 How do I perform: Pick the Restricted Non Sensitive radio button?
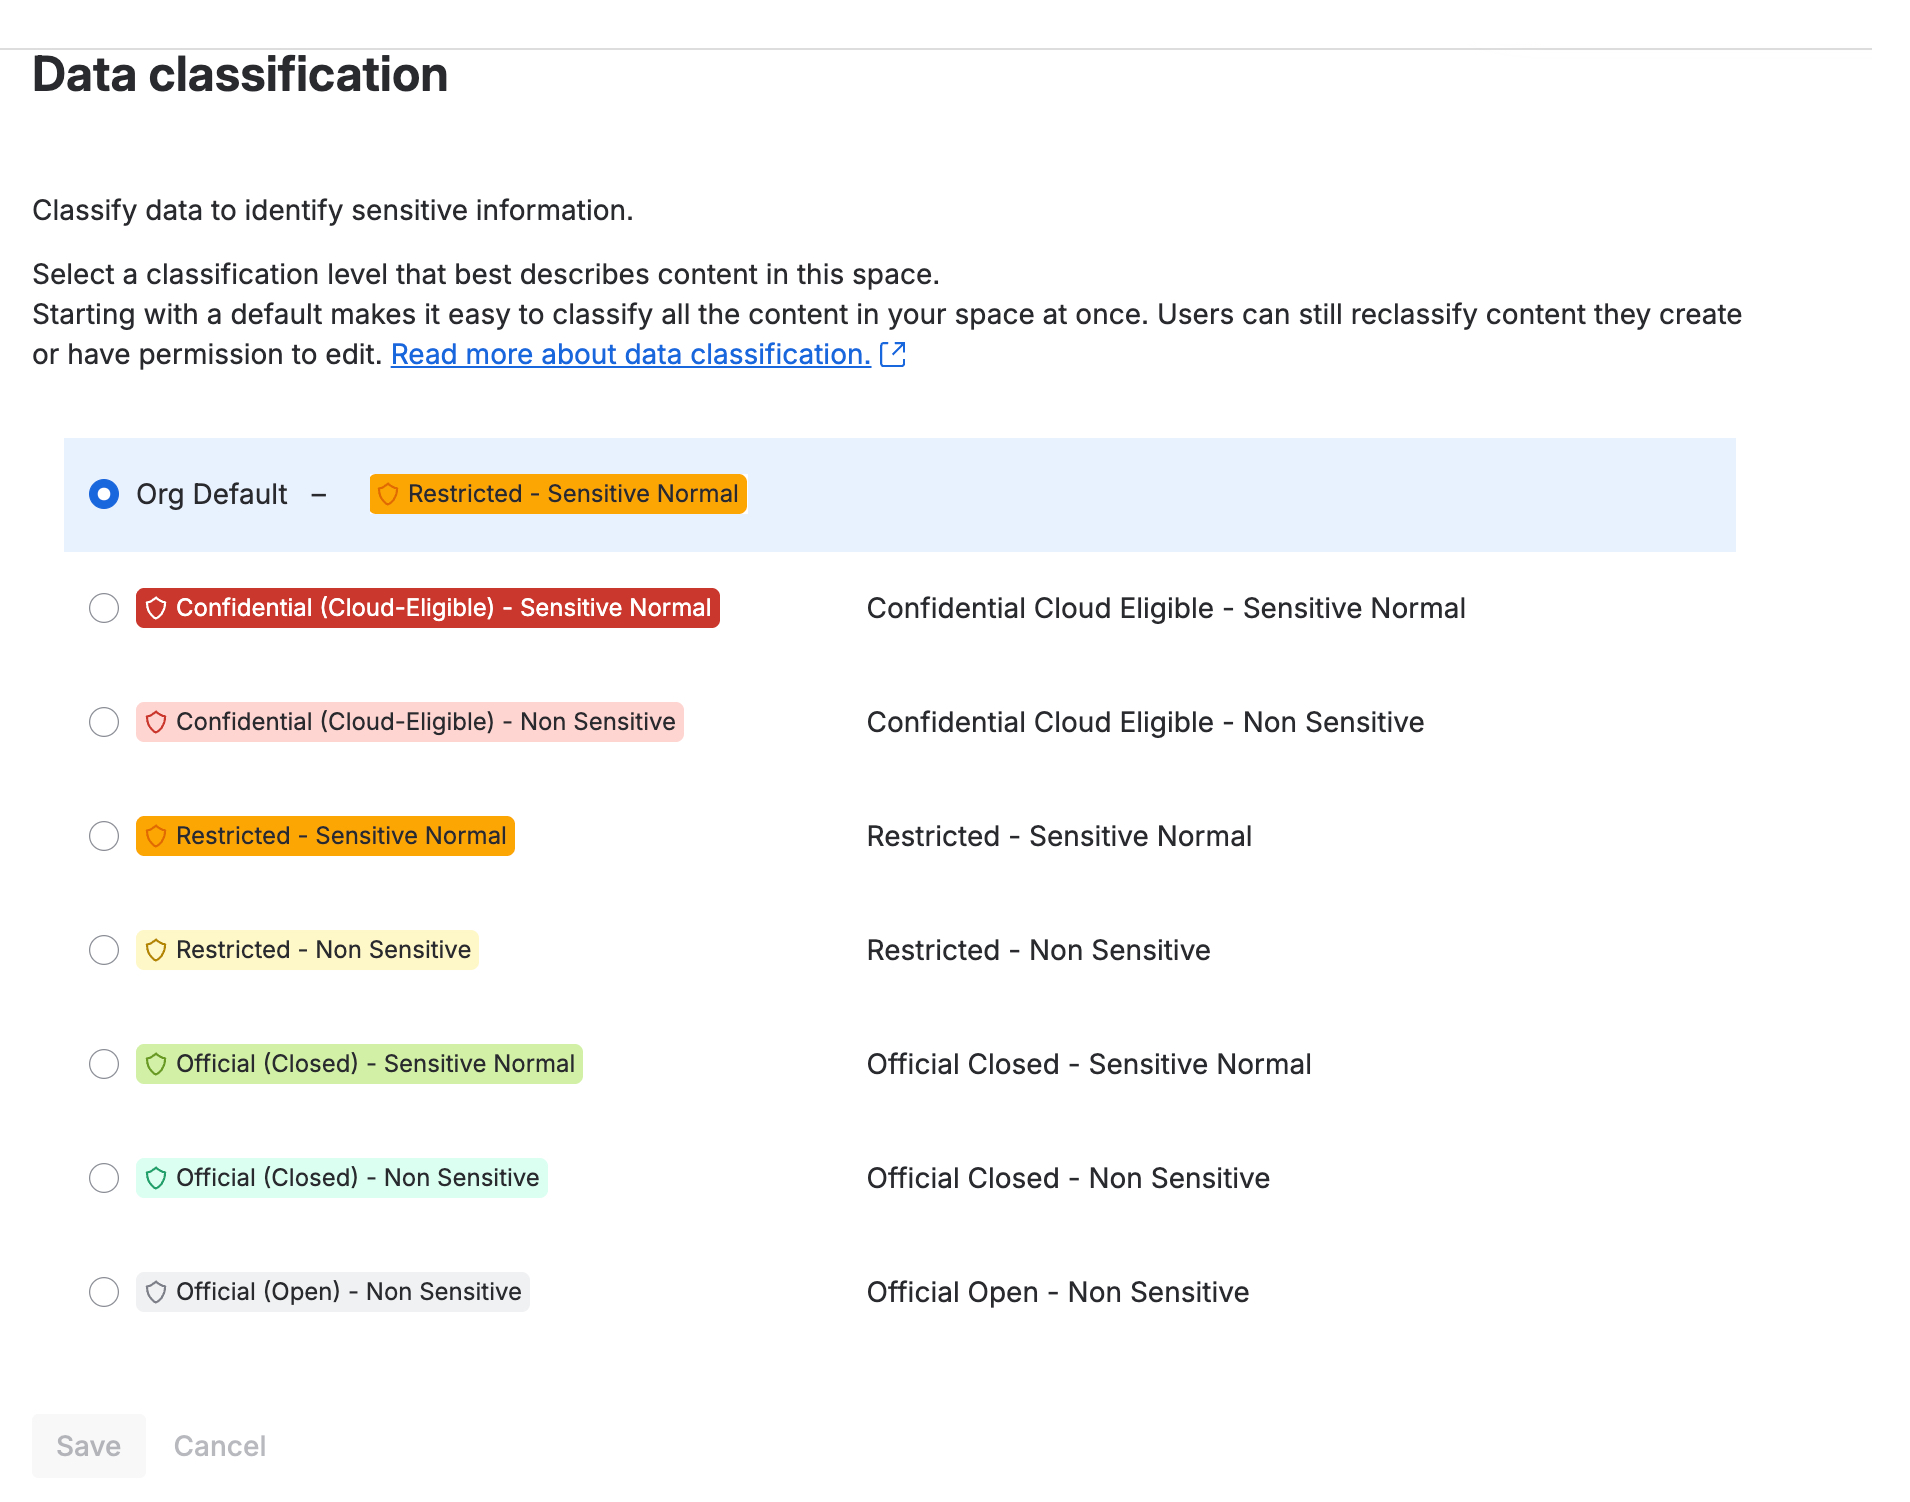pyautogui.click(x=104, y=950)
